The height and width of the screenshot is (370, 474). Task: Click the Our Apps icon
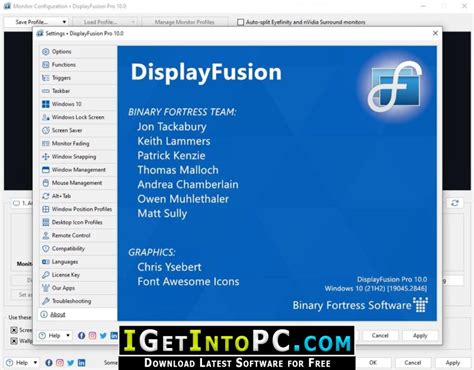point(46,288)
